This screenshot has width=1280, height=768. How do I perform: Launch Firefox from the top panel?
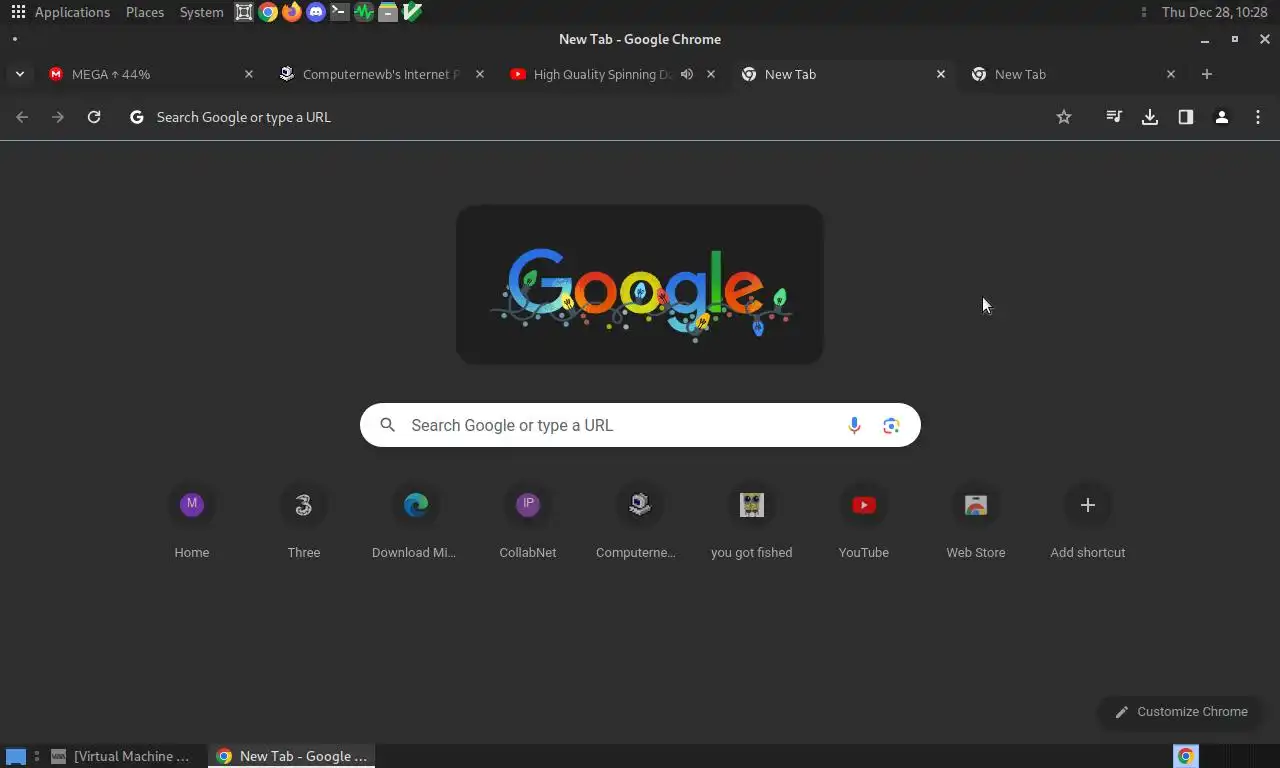click(x=292, y=12)
